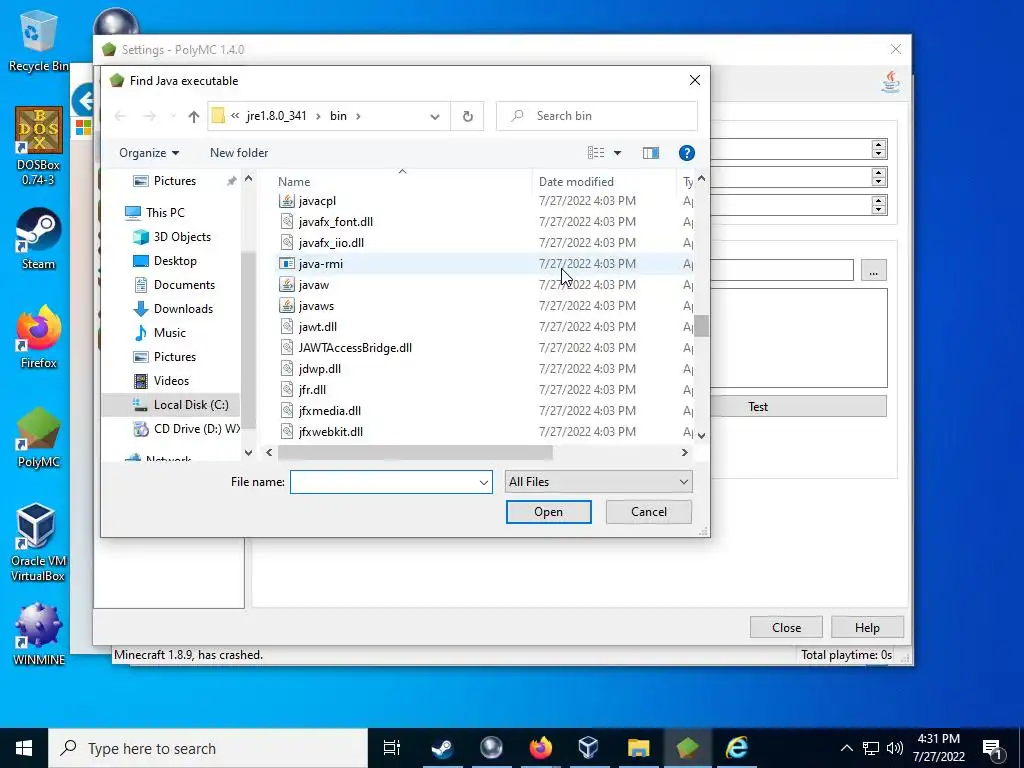
Task: Expand File name combo box dropdown
Action: (483, 482)
